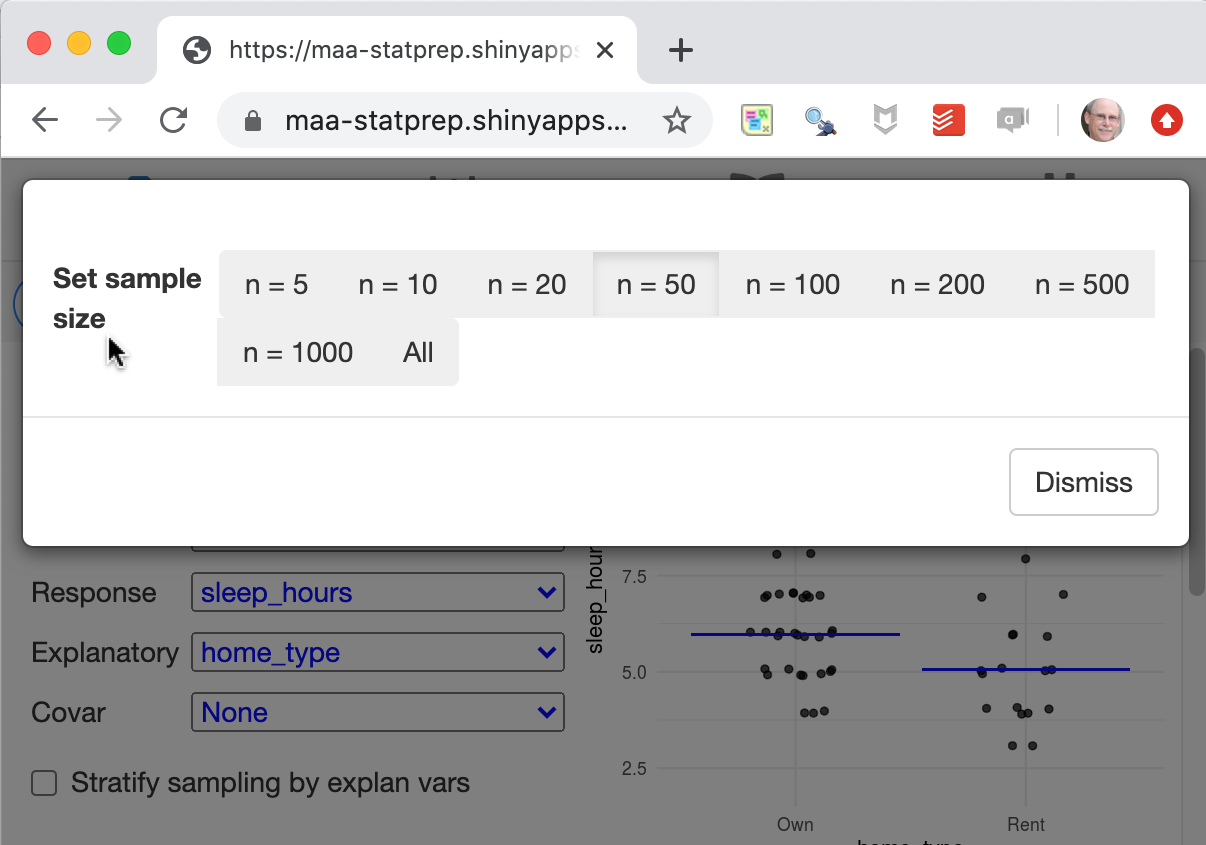Open the Todoist extension icon
The image size is (1206, 845).
[x=948, y=121]
